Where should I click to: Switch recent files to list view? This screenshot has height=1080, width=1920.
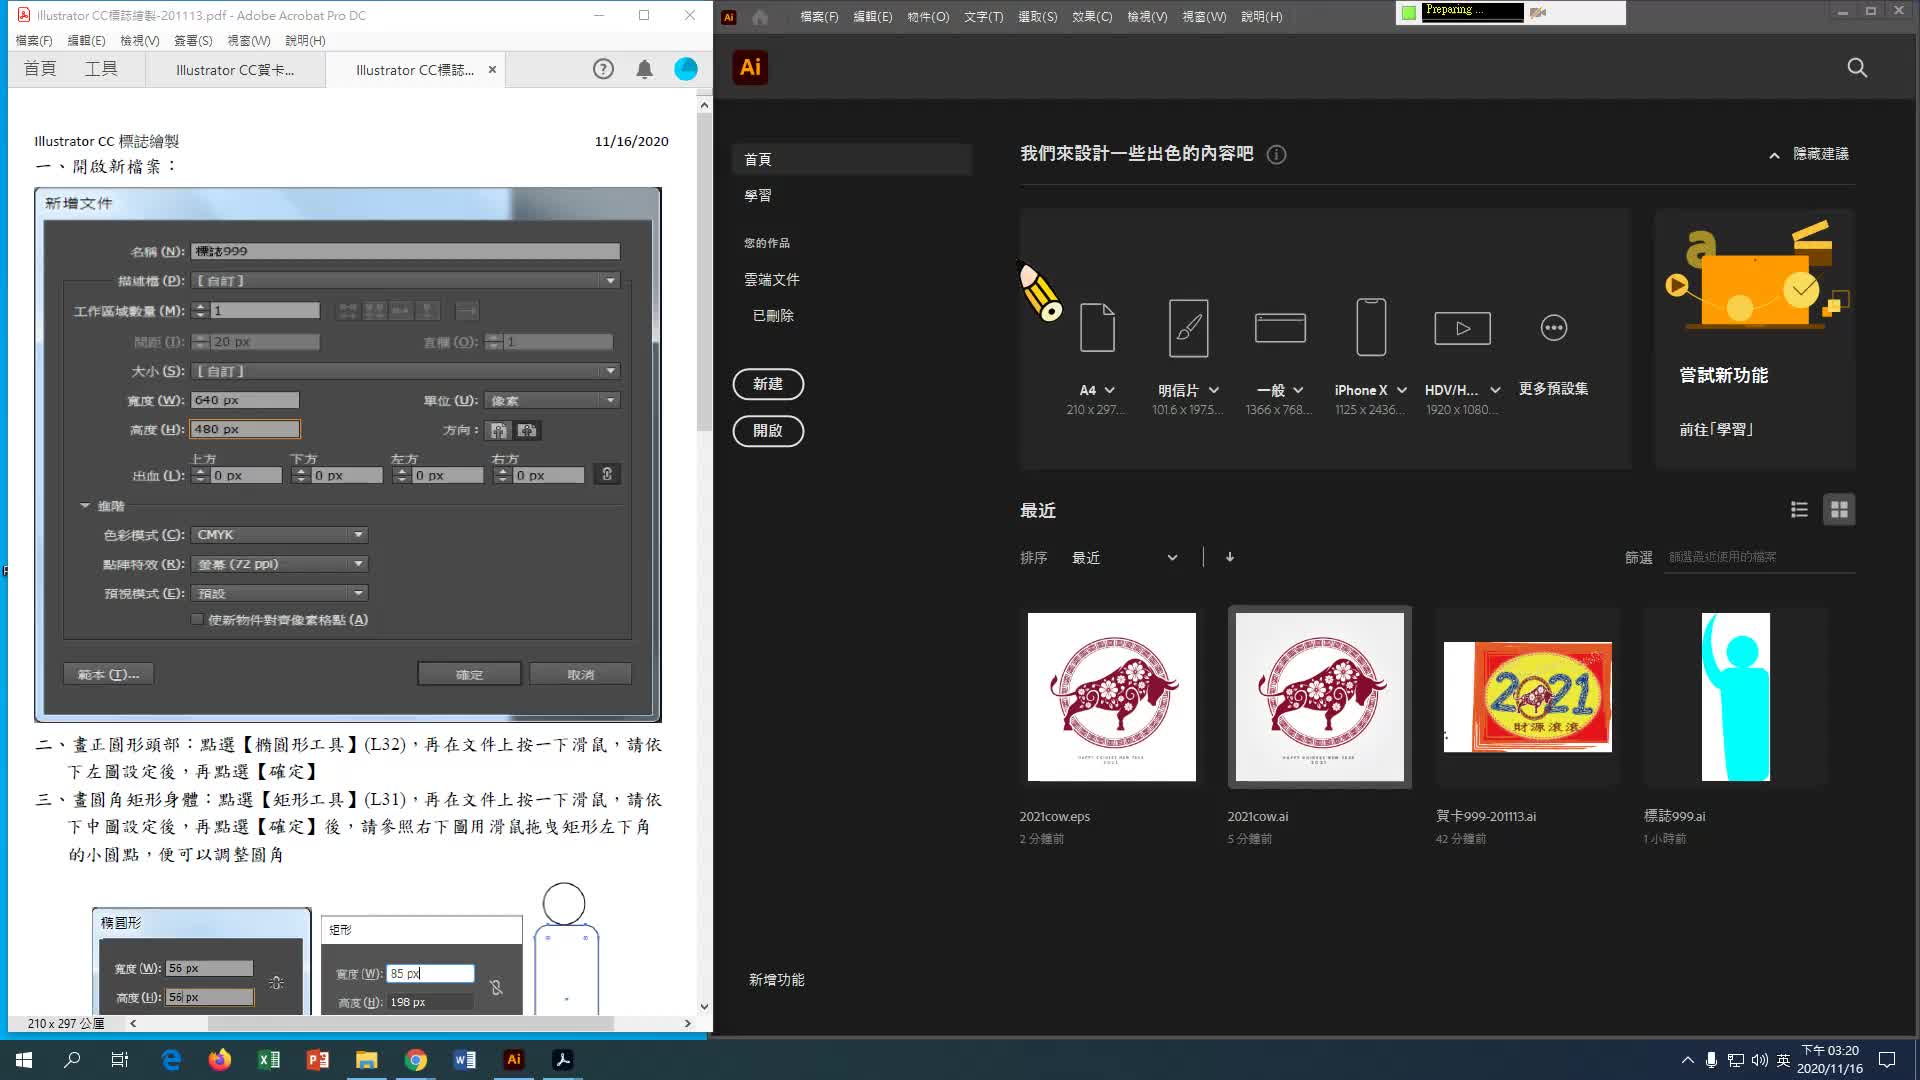click(x=1799, y=510)
